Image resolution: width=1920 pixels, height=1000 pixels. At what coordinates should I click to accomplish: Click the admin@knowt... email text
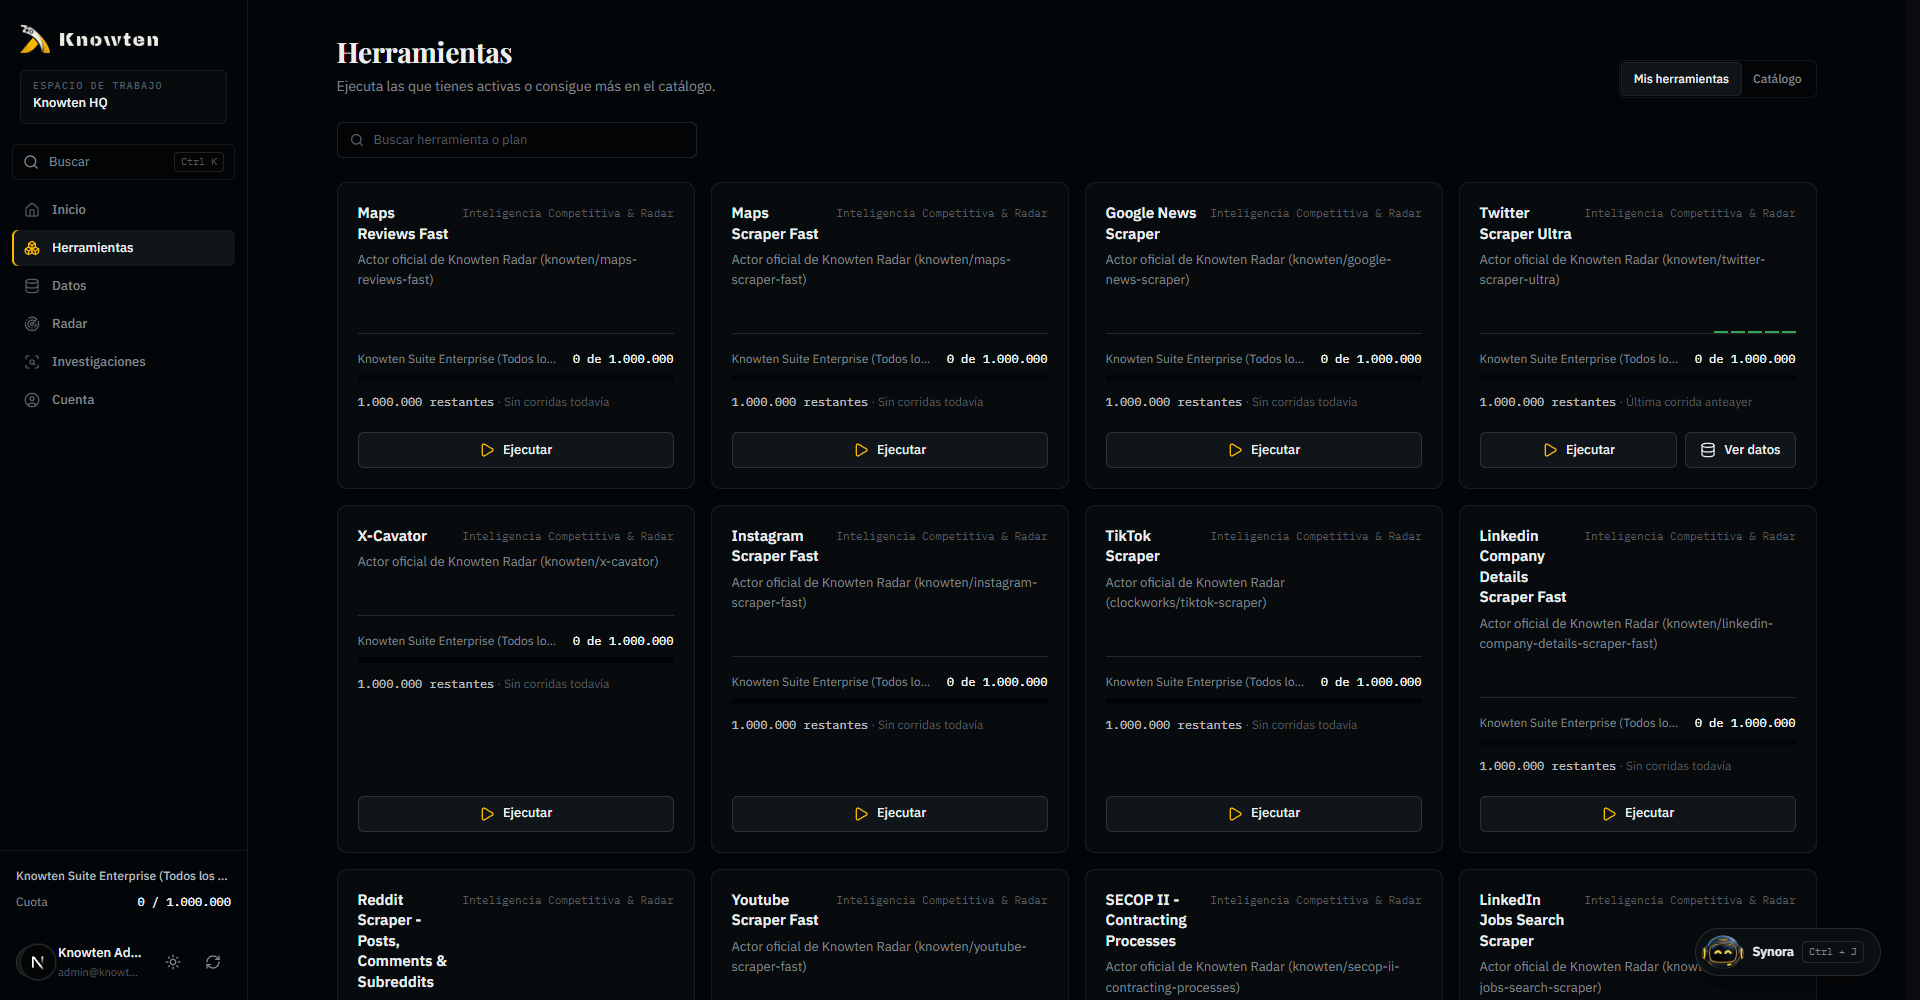coord(97,972)
